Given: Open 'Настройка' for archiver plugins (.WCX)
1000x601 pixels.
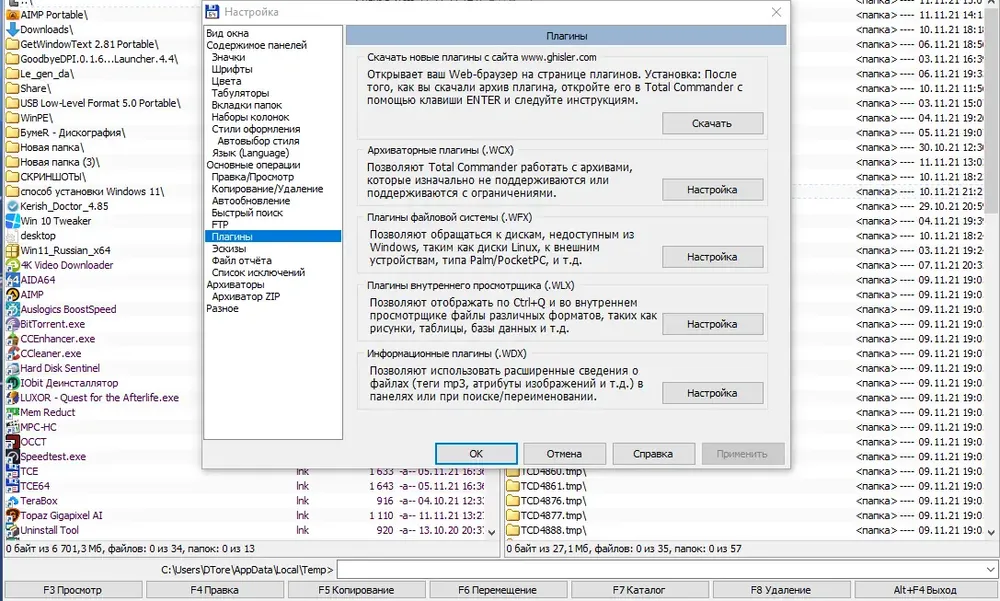Looking at the screenshot, I should [712, 190].
